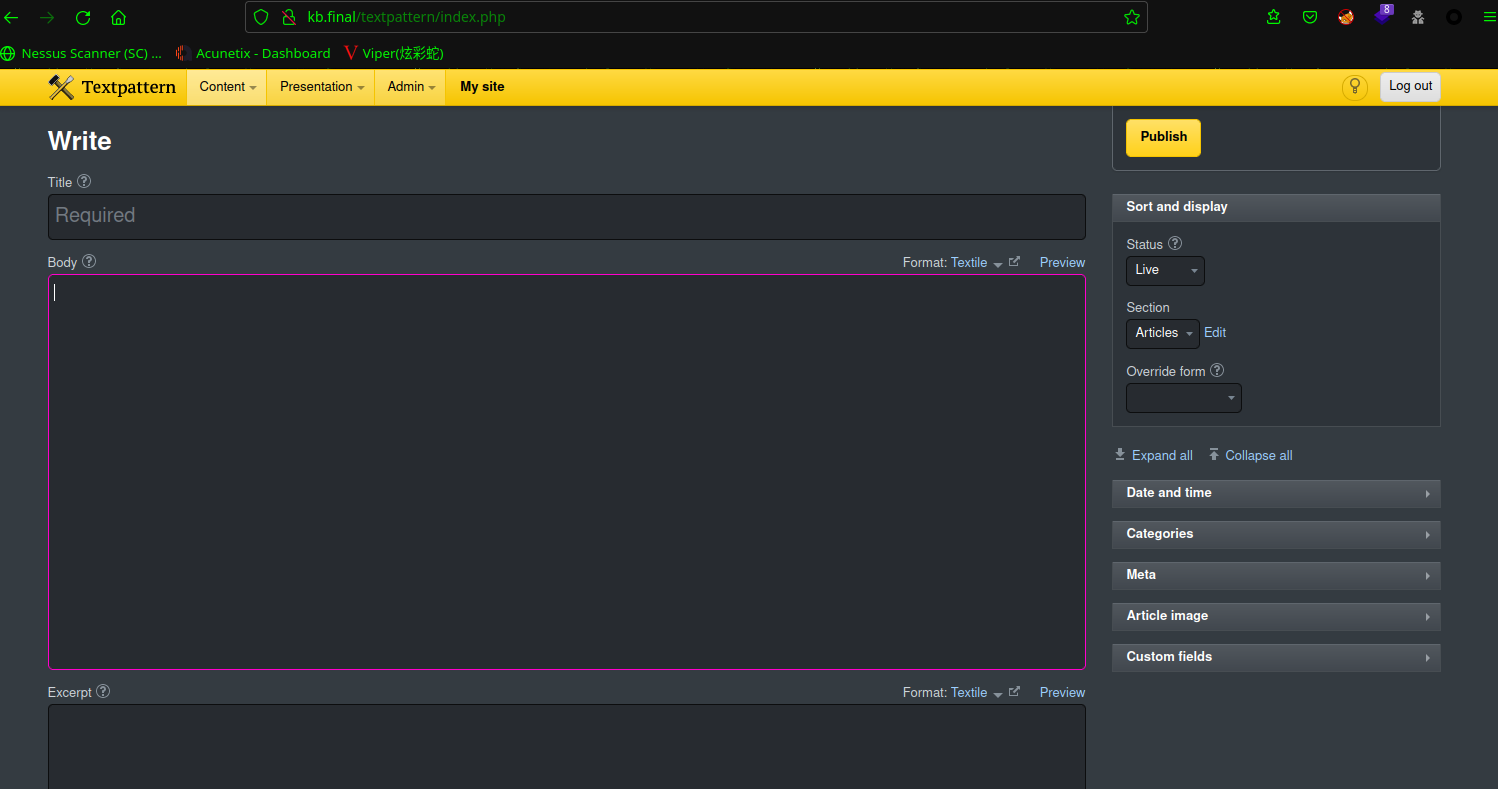Click the Excerpt Preview link

click(1062, 692)
